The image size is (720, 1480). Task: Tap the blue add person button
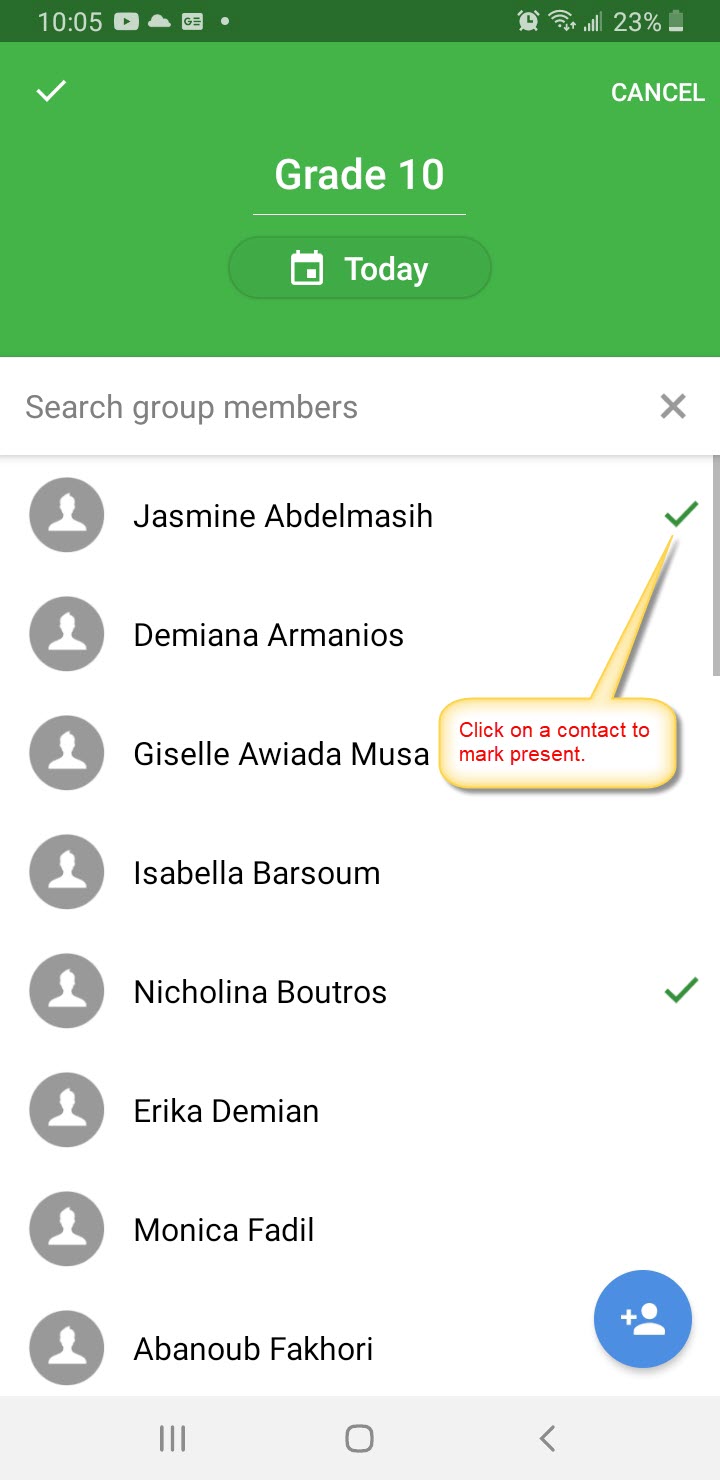tap(643, 1319)
